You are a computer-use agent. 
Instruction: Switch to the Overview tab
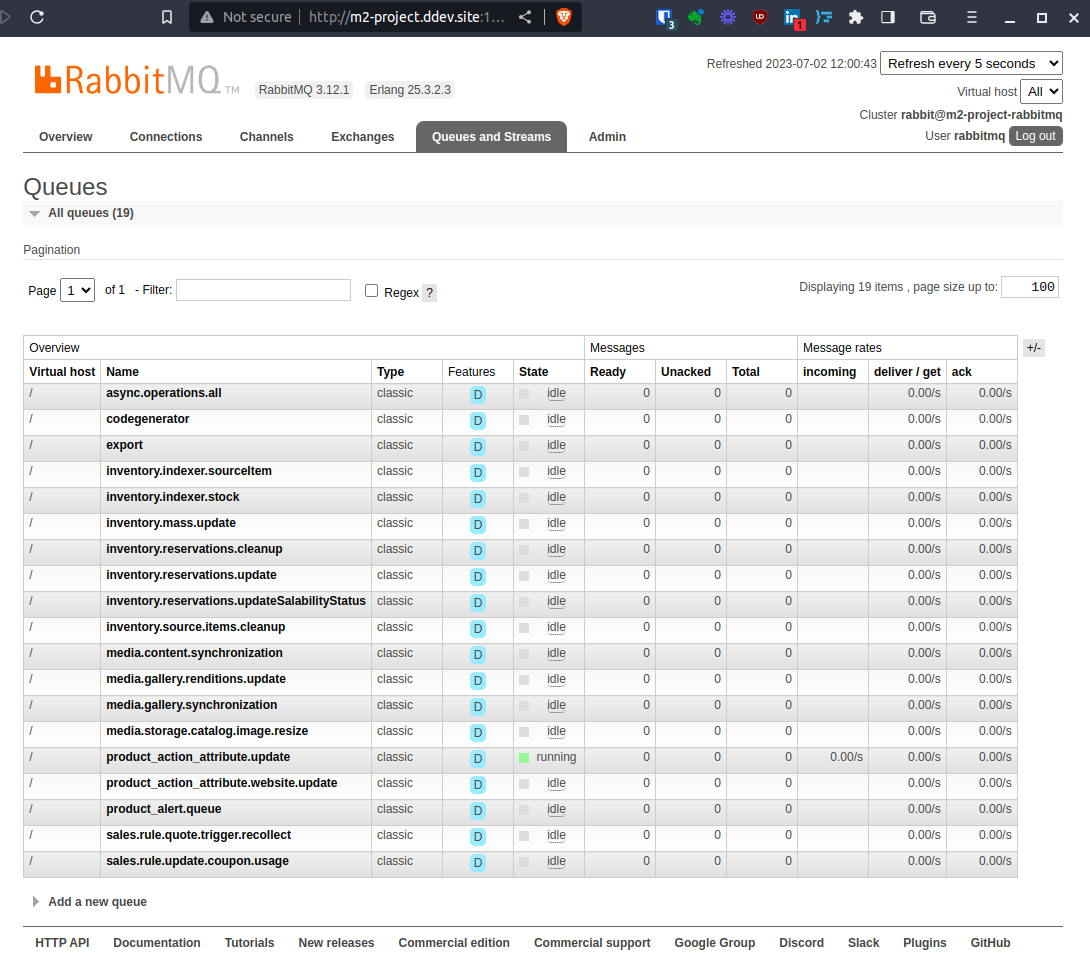(65, 137)
